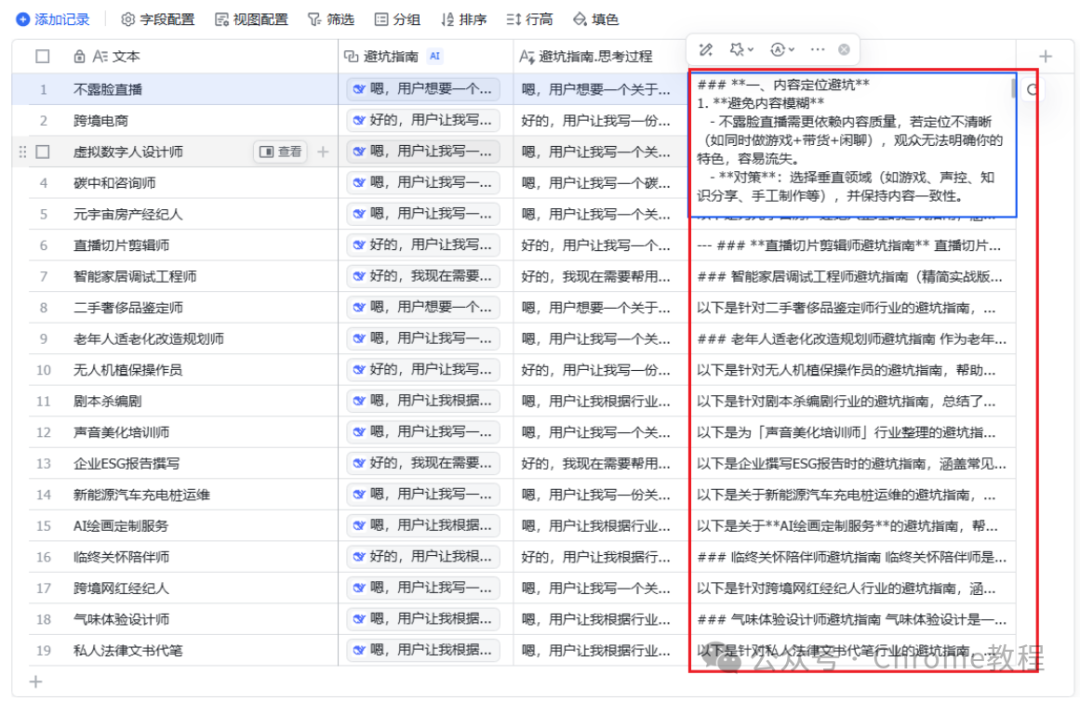Click the expanded text cell about 内容定位避坑
The height and width of the screenshot is (701, 1080).
853,145
